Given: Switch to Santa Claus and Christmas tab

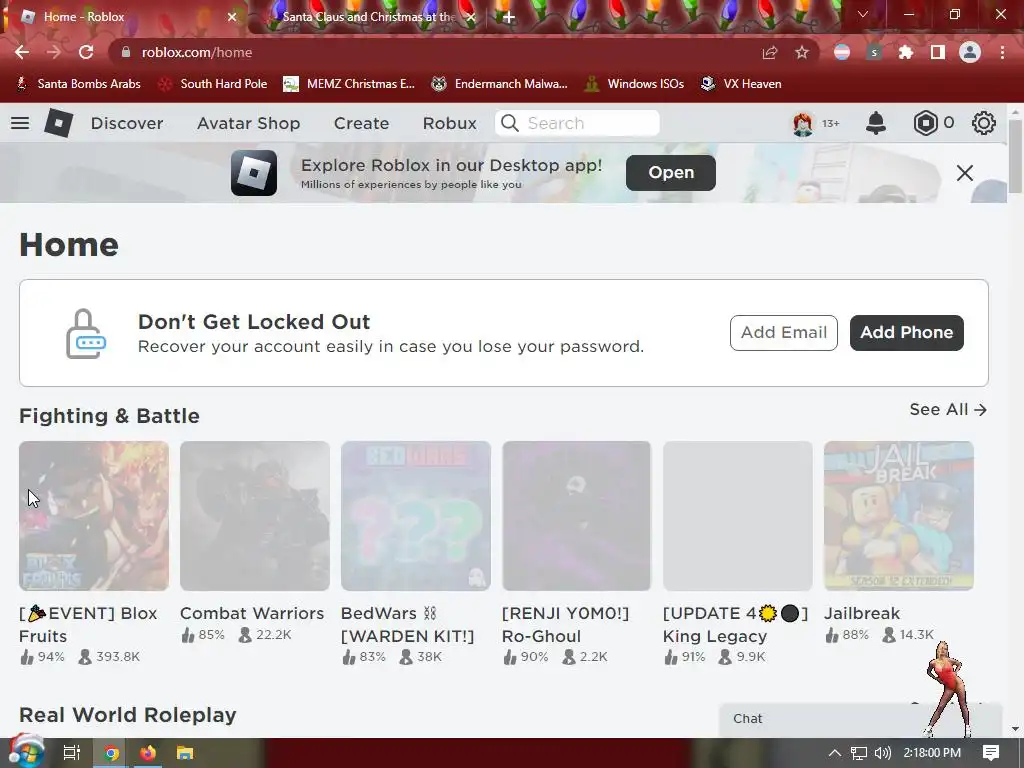Looking at the screenshot, I should [369, 17].
